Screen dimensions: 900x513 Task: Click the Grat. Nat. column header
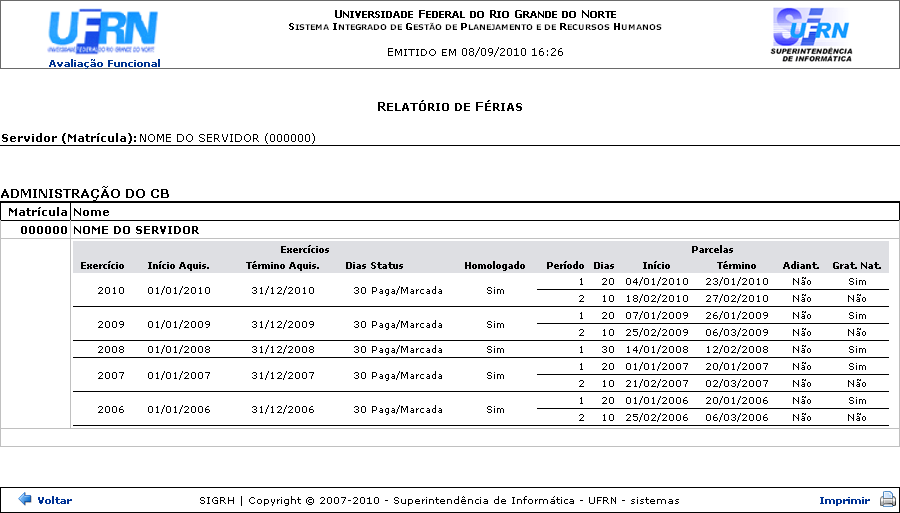click(856, 266)
